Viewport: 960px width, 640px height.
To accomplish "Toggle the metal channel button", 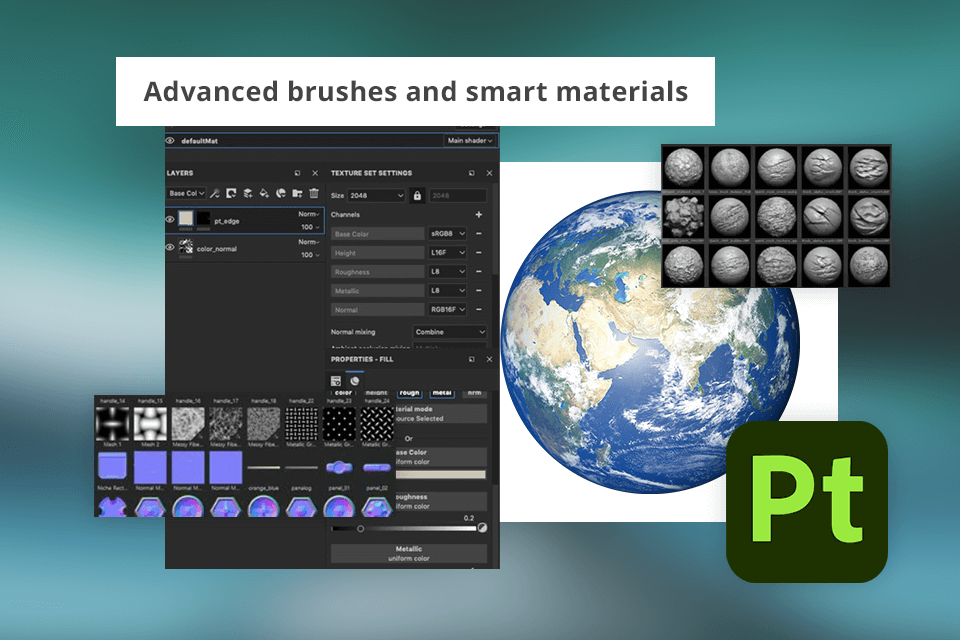I will click(x=442, y=392).
